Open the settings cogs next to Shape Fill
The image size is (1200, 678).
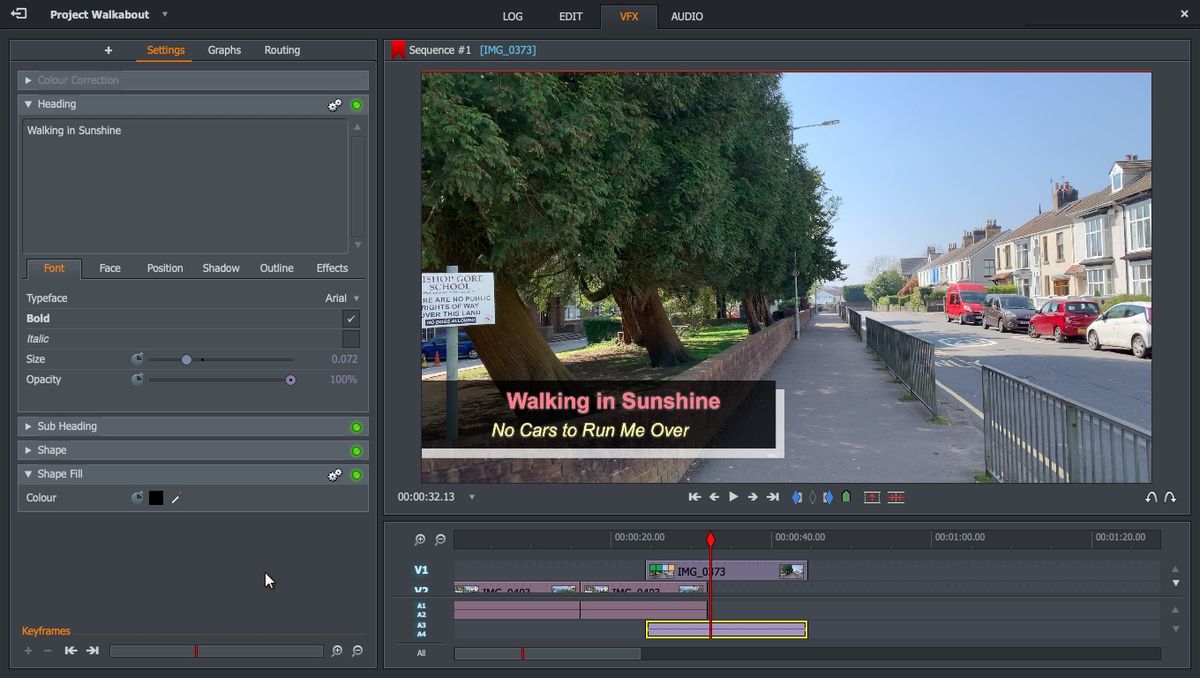335,474
